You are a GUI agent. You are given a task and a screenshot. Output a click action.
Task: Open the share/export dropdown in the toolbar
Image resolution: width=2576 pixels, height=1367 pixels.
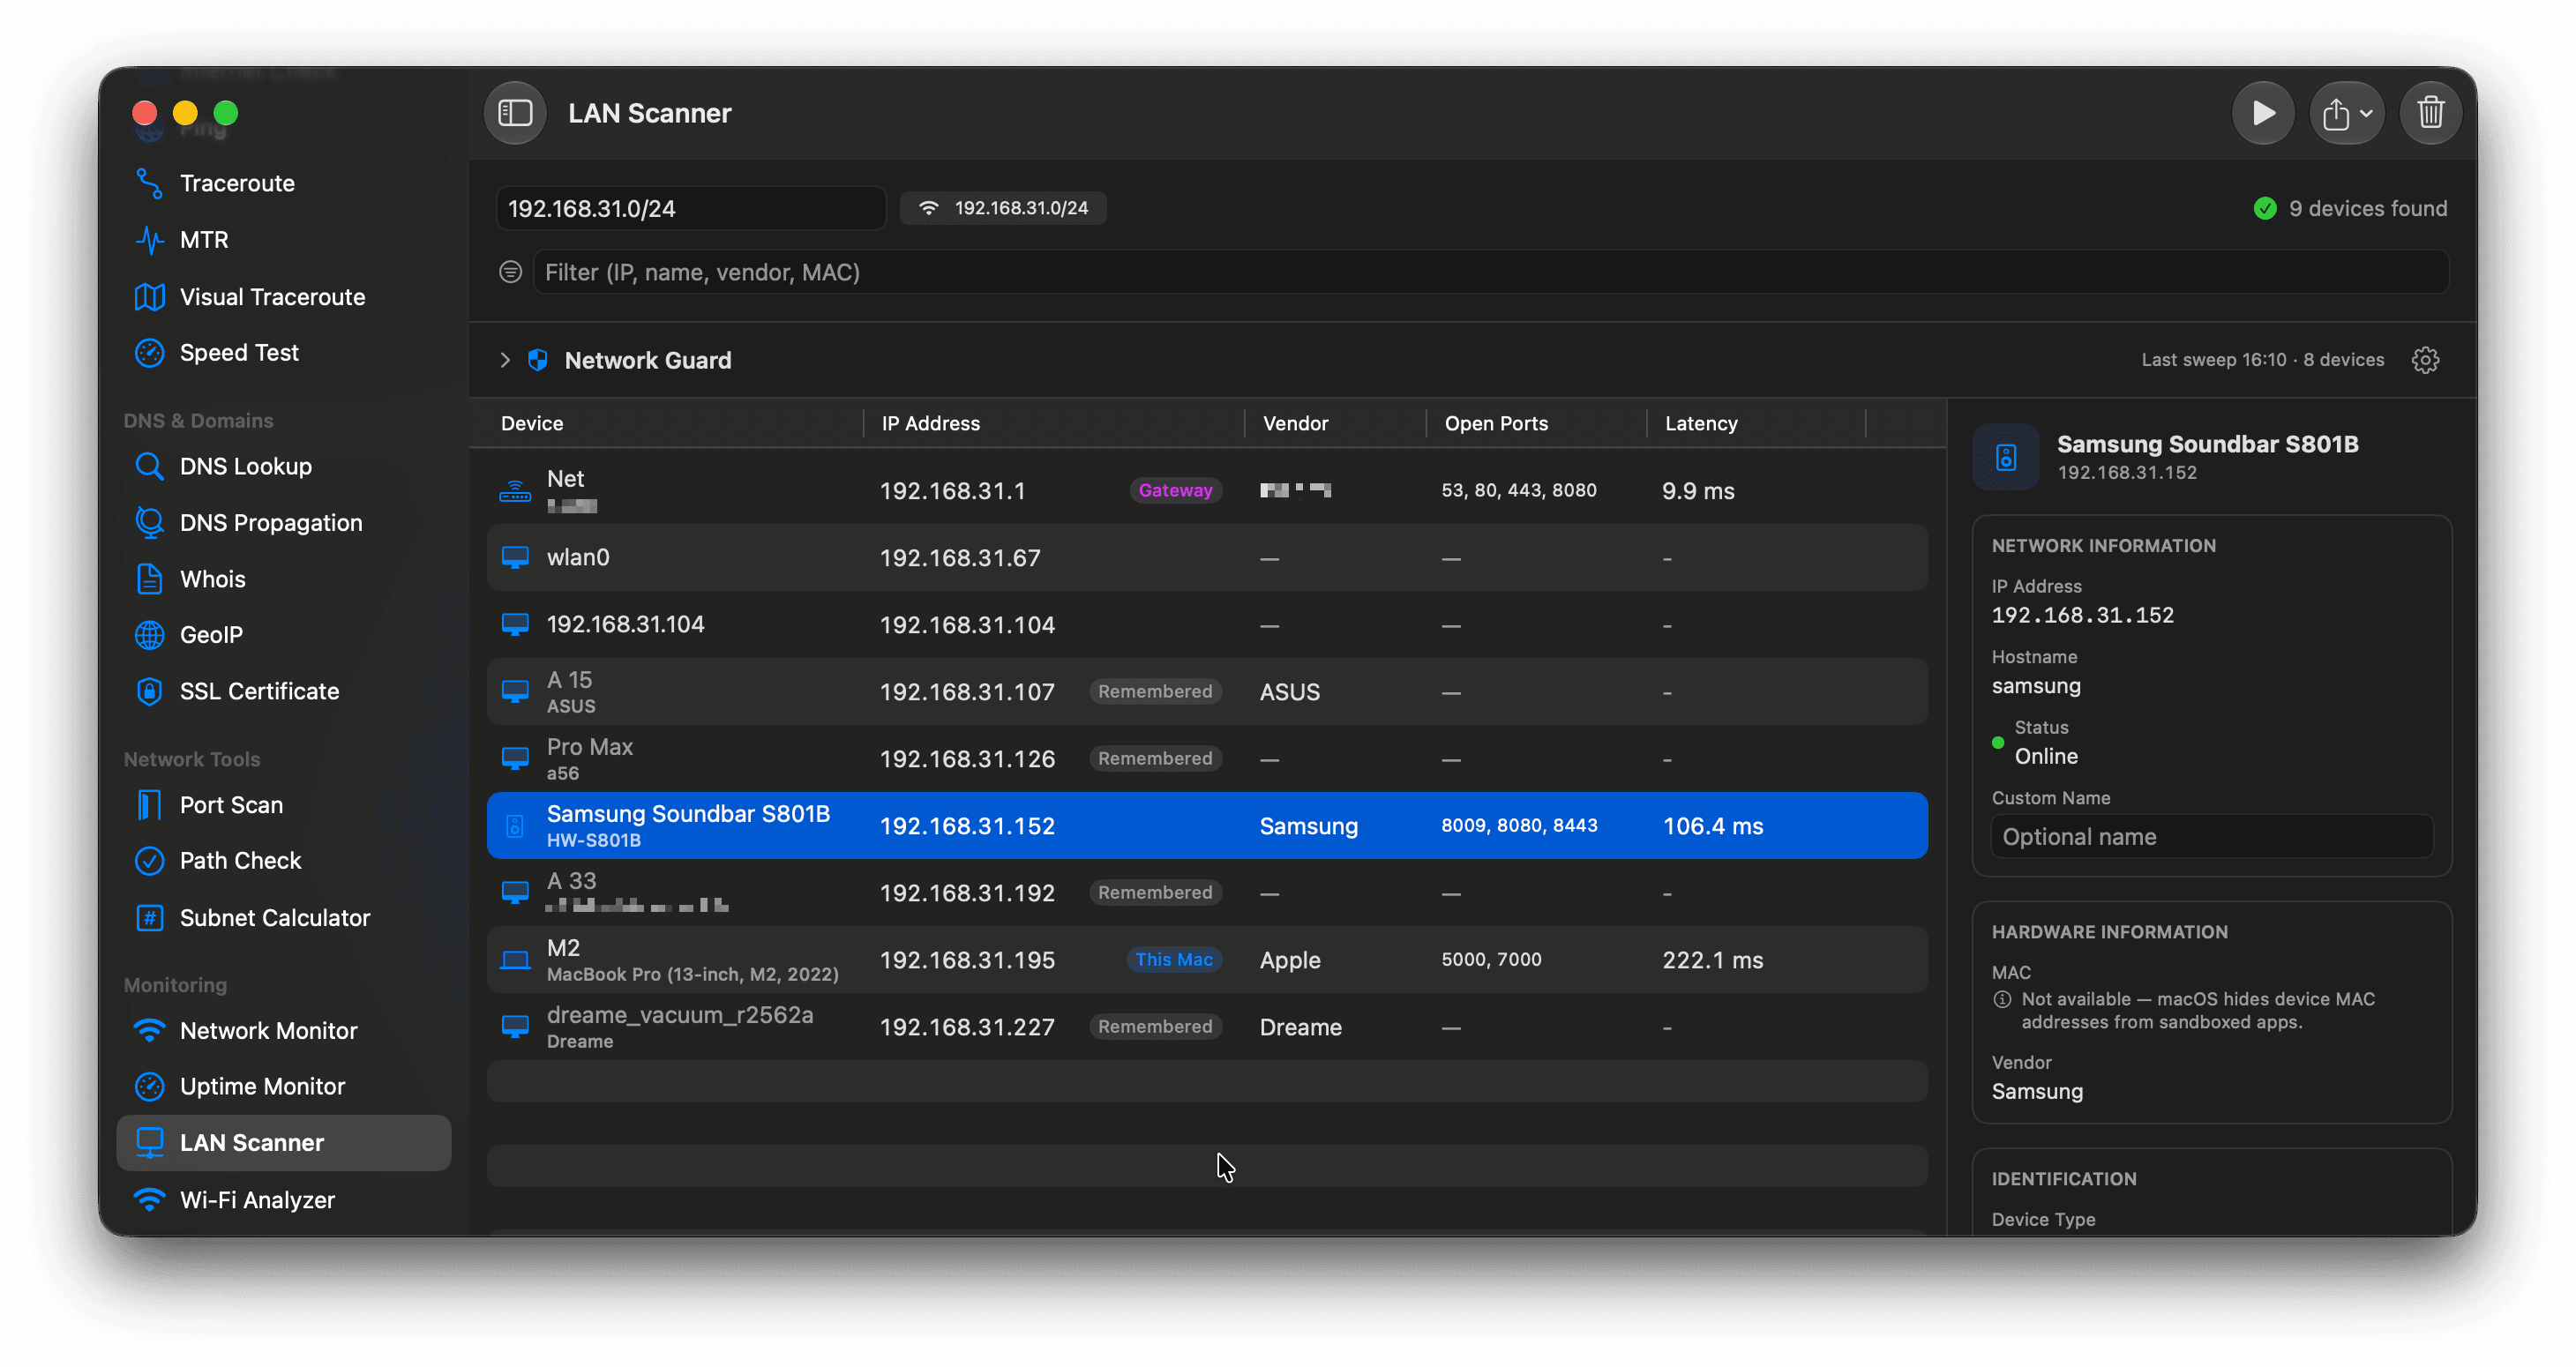click(2346, 113)
